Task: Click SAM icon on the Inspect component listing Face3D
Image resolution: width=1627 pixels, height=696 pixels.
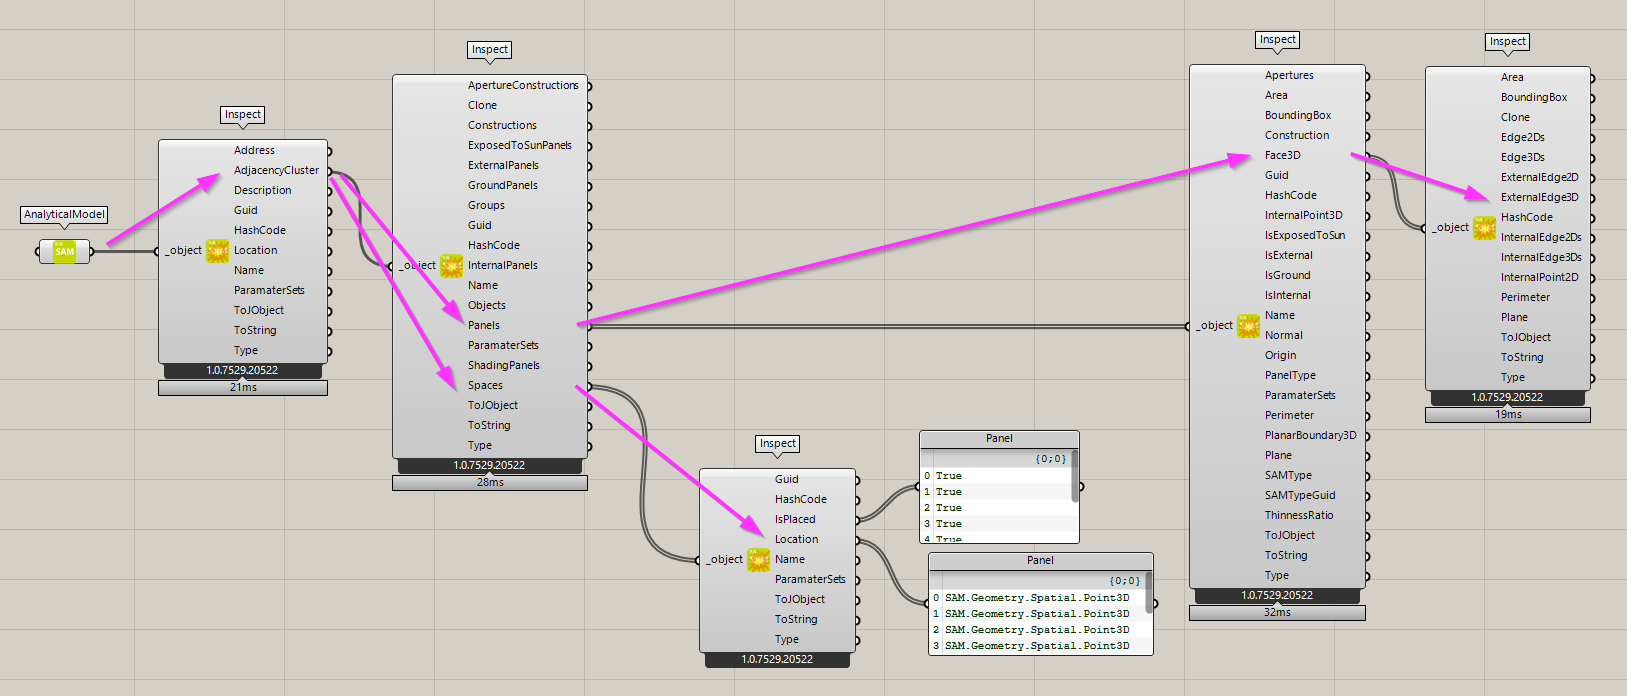Action: coord(1248,326)
